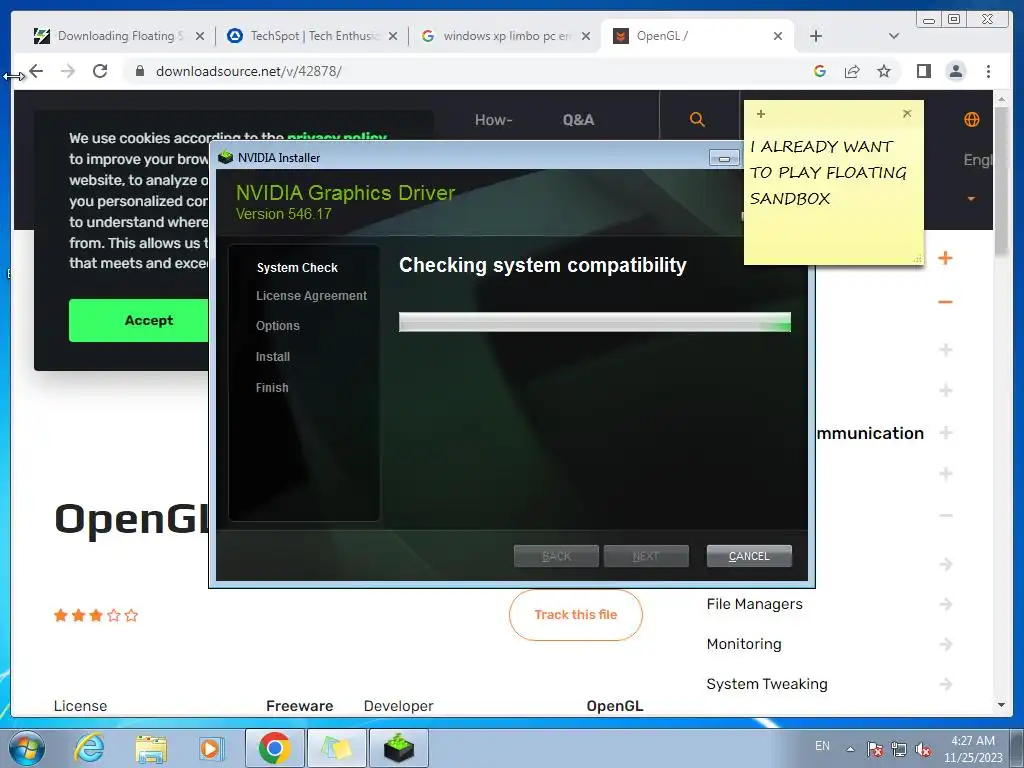This screenshot has height=768, width=1024.
Task: Select the Finish step in installer
Action: [x=272, y=388]
